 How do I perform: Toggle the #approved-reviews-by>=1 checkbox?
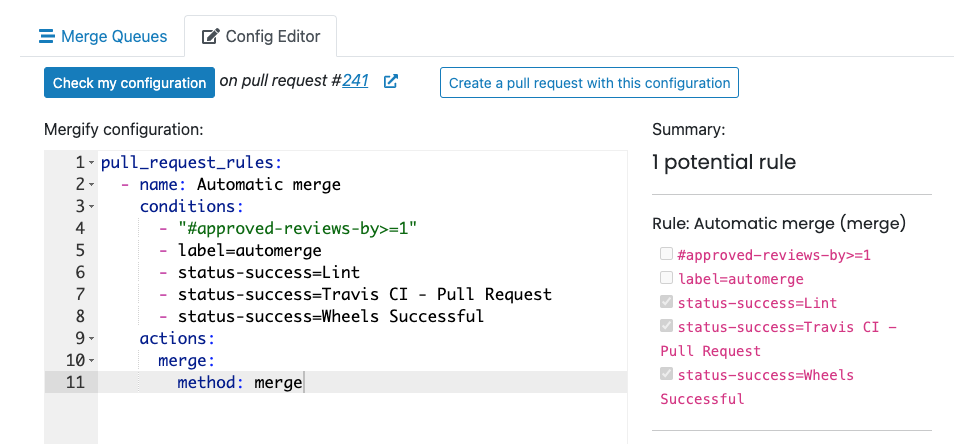(666, 254)
